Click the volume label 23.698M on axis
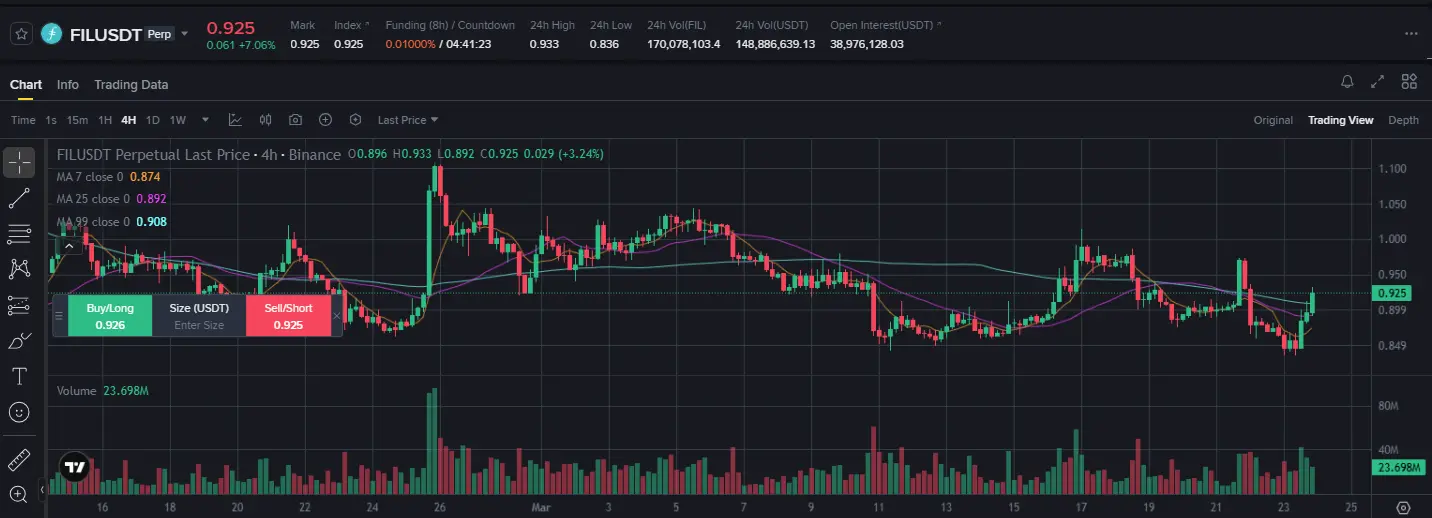 click(1398, 467)
